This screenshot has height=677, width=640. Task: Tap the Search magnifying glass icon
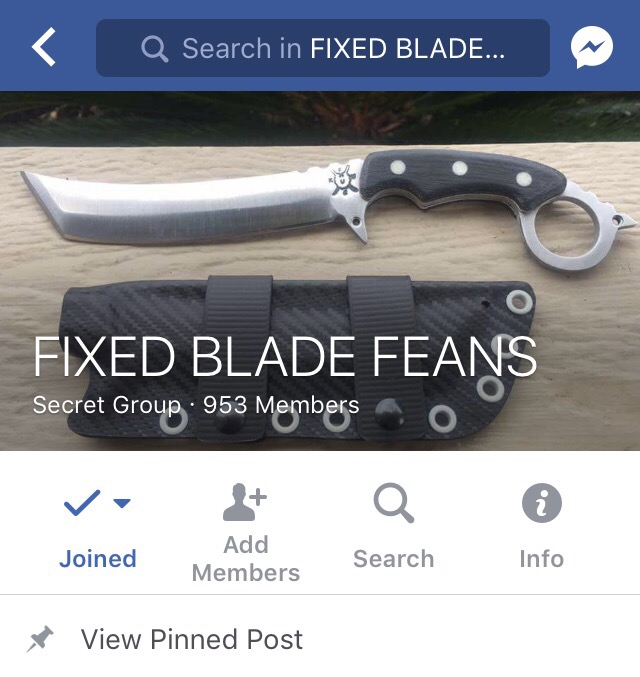point(393,503)
